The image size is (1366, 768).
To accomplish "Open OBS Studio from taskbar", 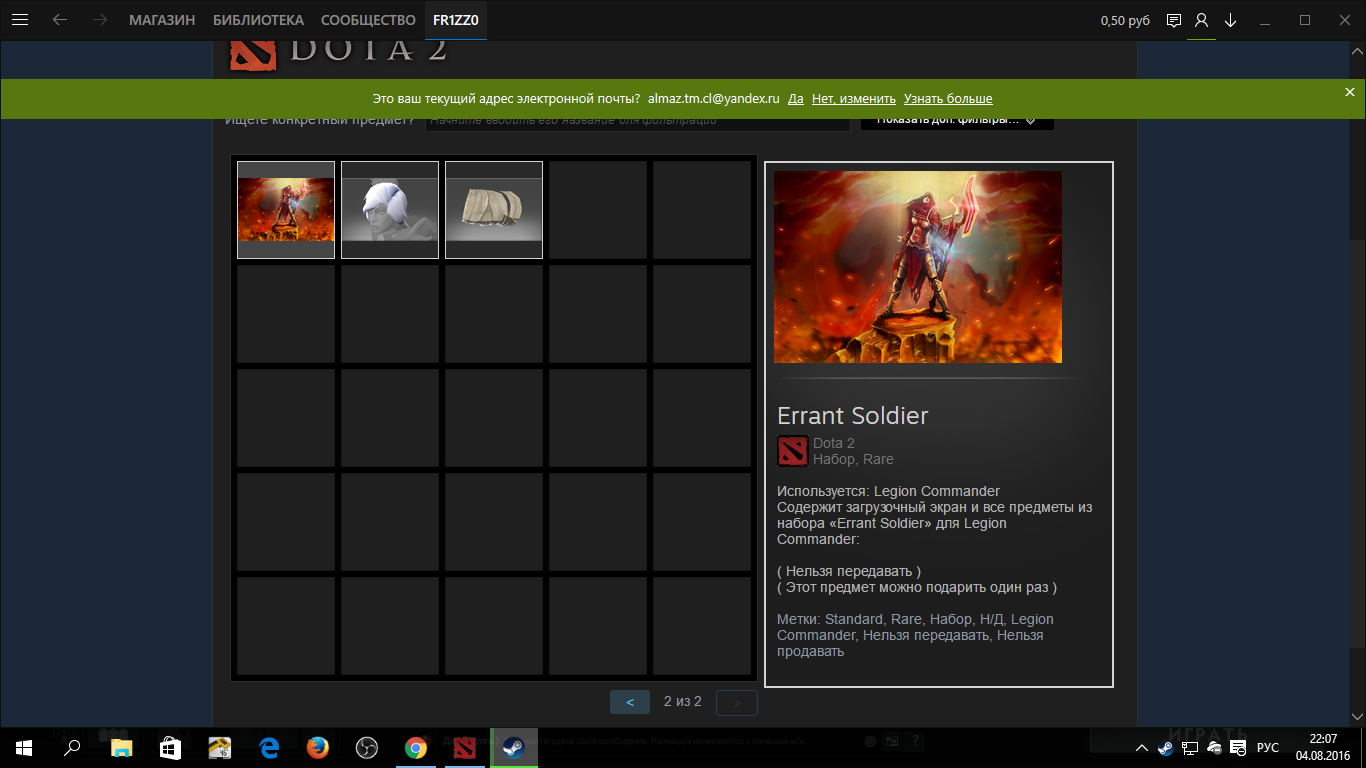I will pyautogui.click(x=367, y=747).
